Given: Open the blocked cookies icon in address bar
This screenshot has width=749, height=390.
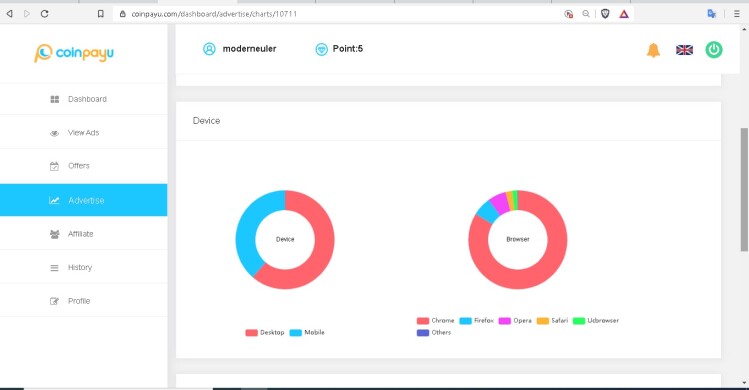Looking at the screenshot, I should click(x=568, y=14).
